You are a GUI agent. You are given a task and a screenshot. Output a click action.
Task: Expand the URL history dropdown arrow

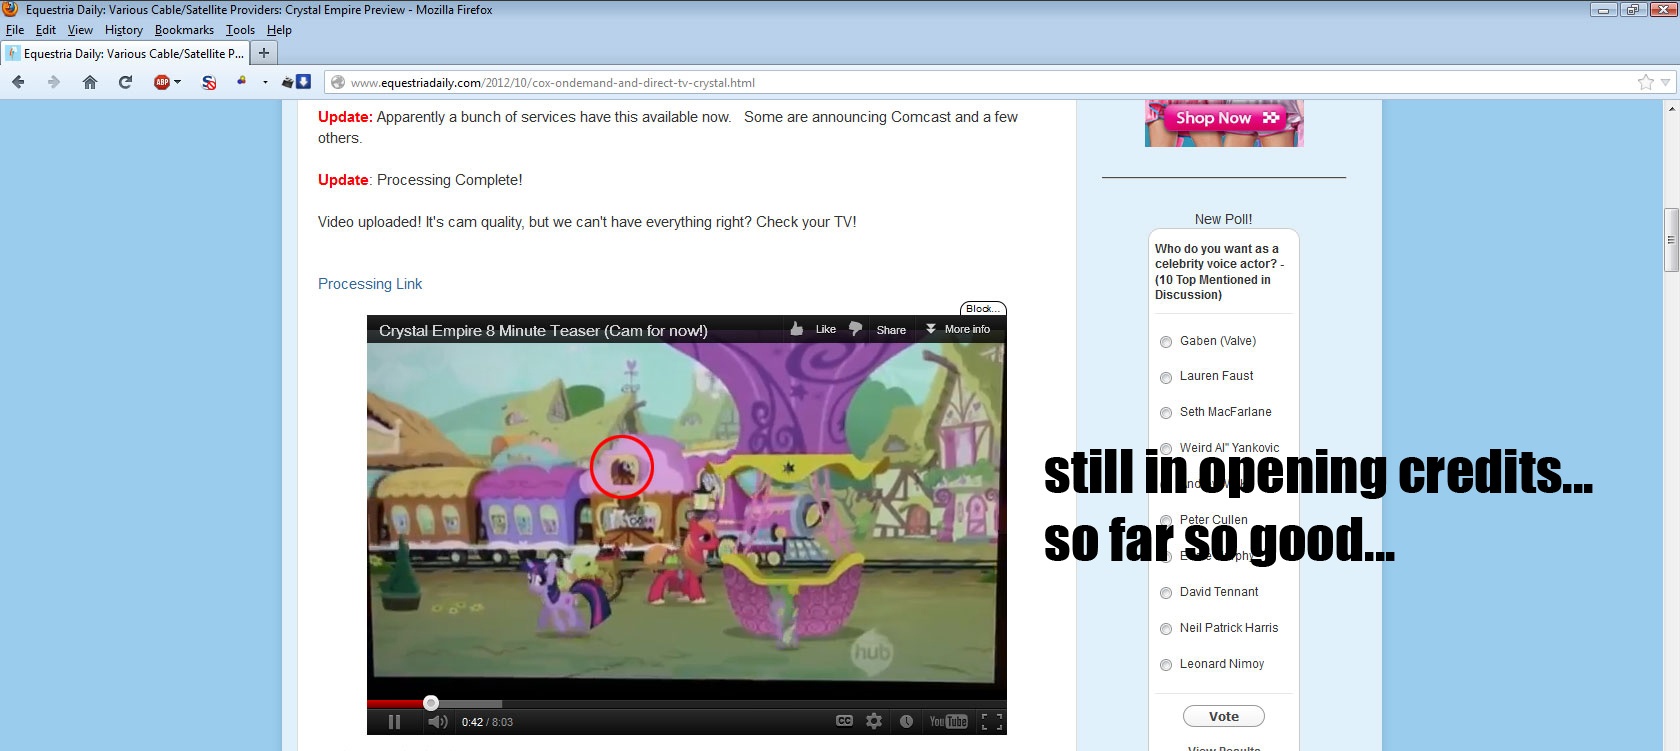pyautogui.click(x=1666, y=82)
